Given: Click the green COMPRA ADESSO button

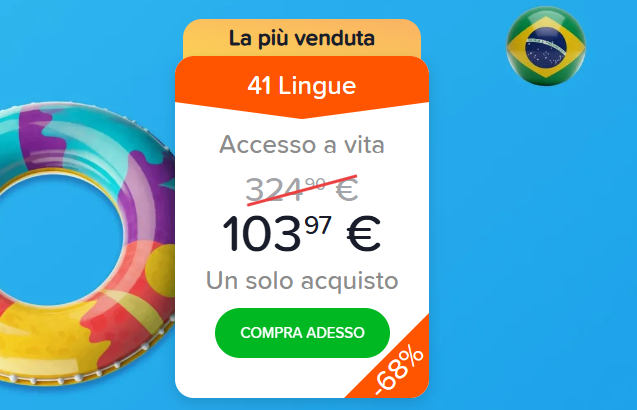Looking at the screenshot, I should click(x=302, y=333).
